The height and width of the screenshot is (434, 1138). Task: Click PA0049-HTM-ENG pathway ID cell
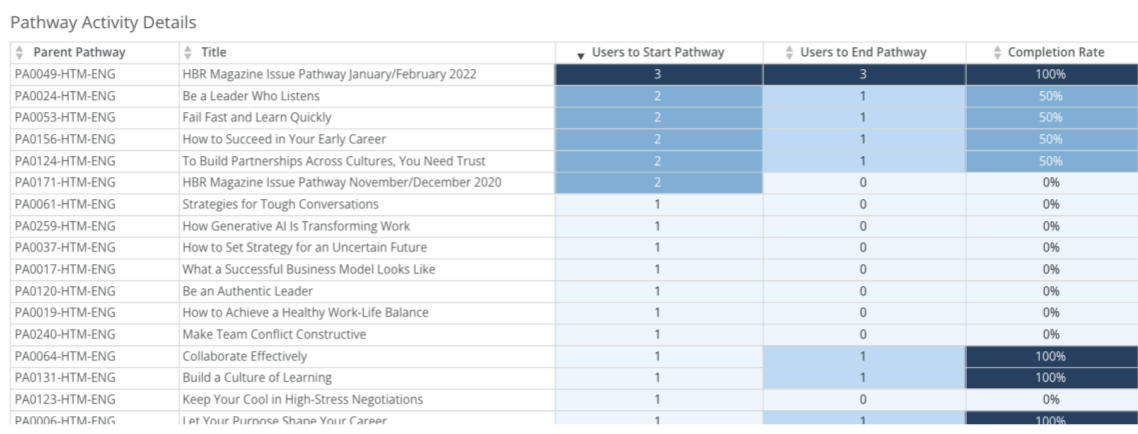(64, 74)
